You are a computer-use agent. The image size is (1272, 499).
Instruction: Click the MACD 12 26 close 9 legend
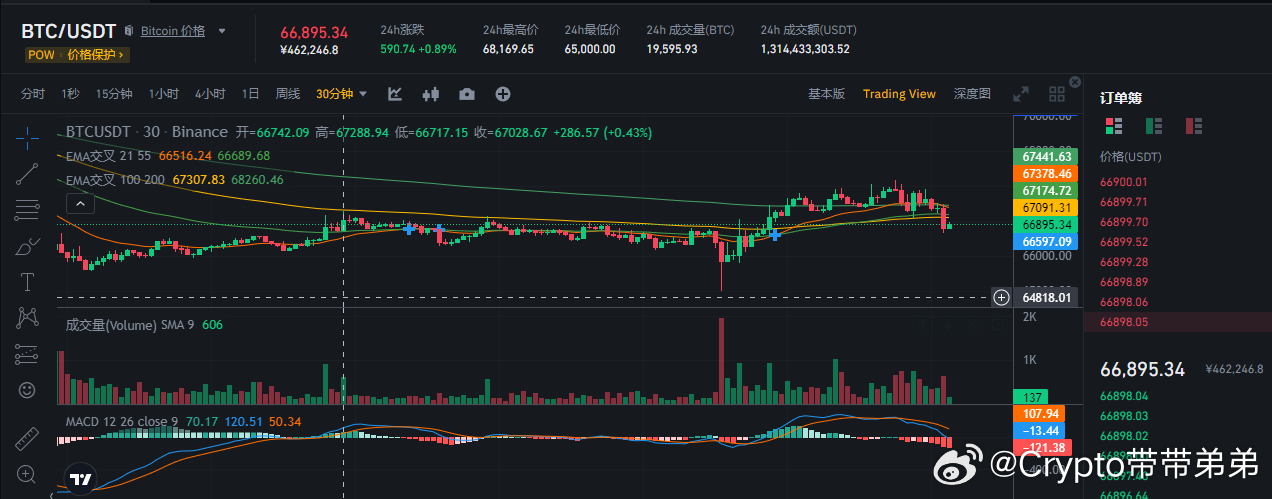coord(122,421)
